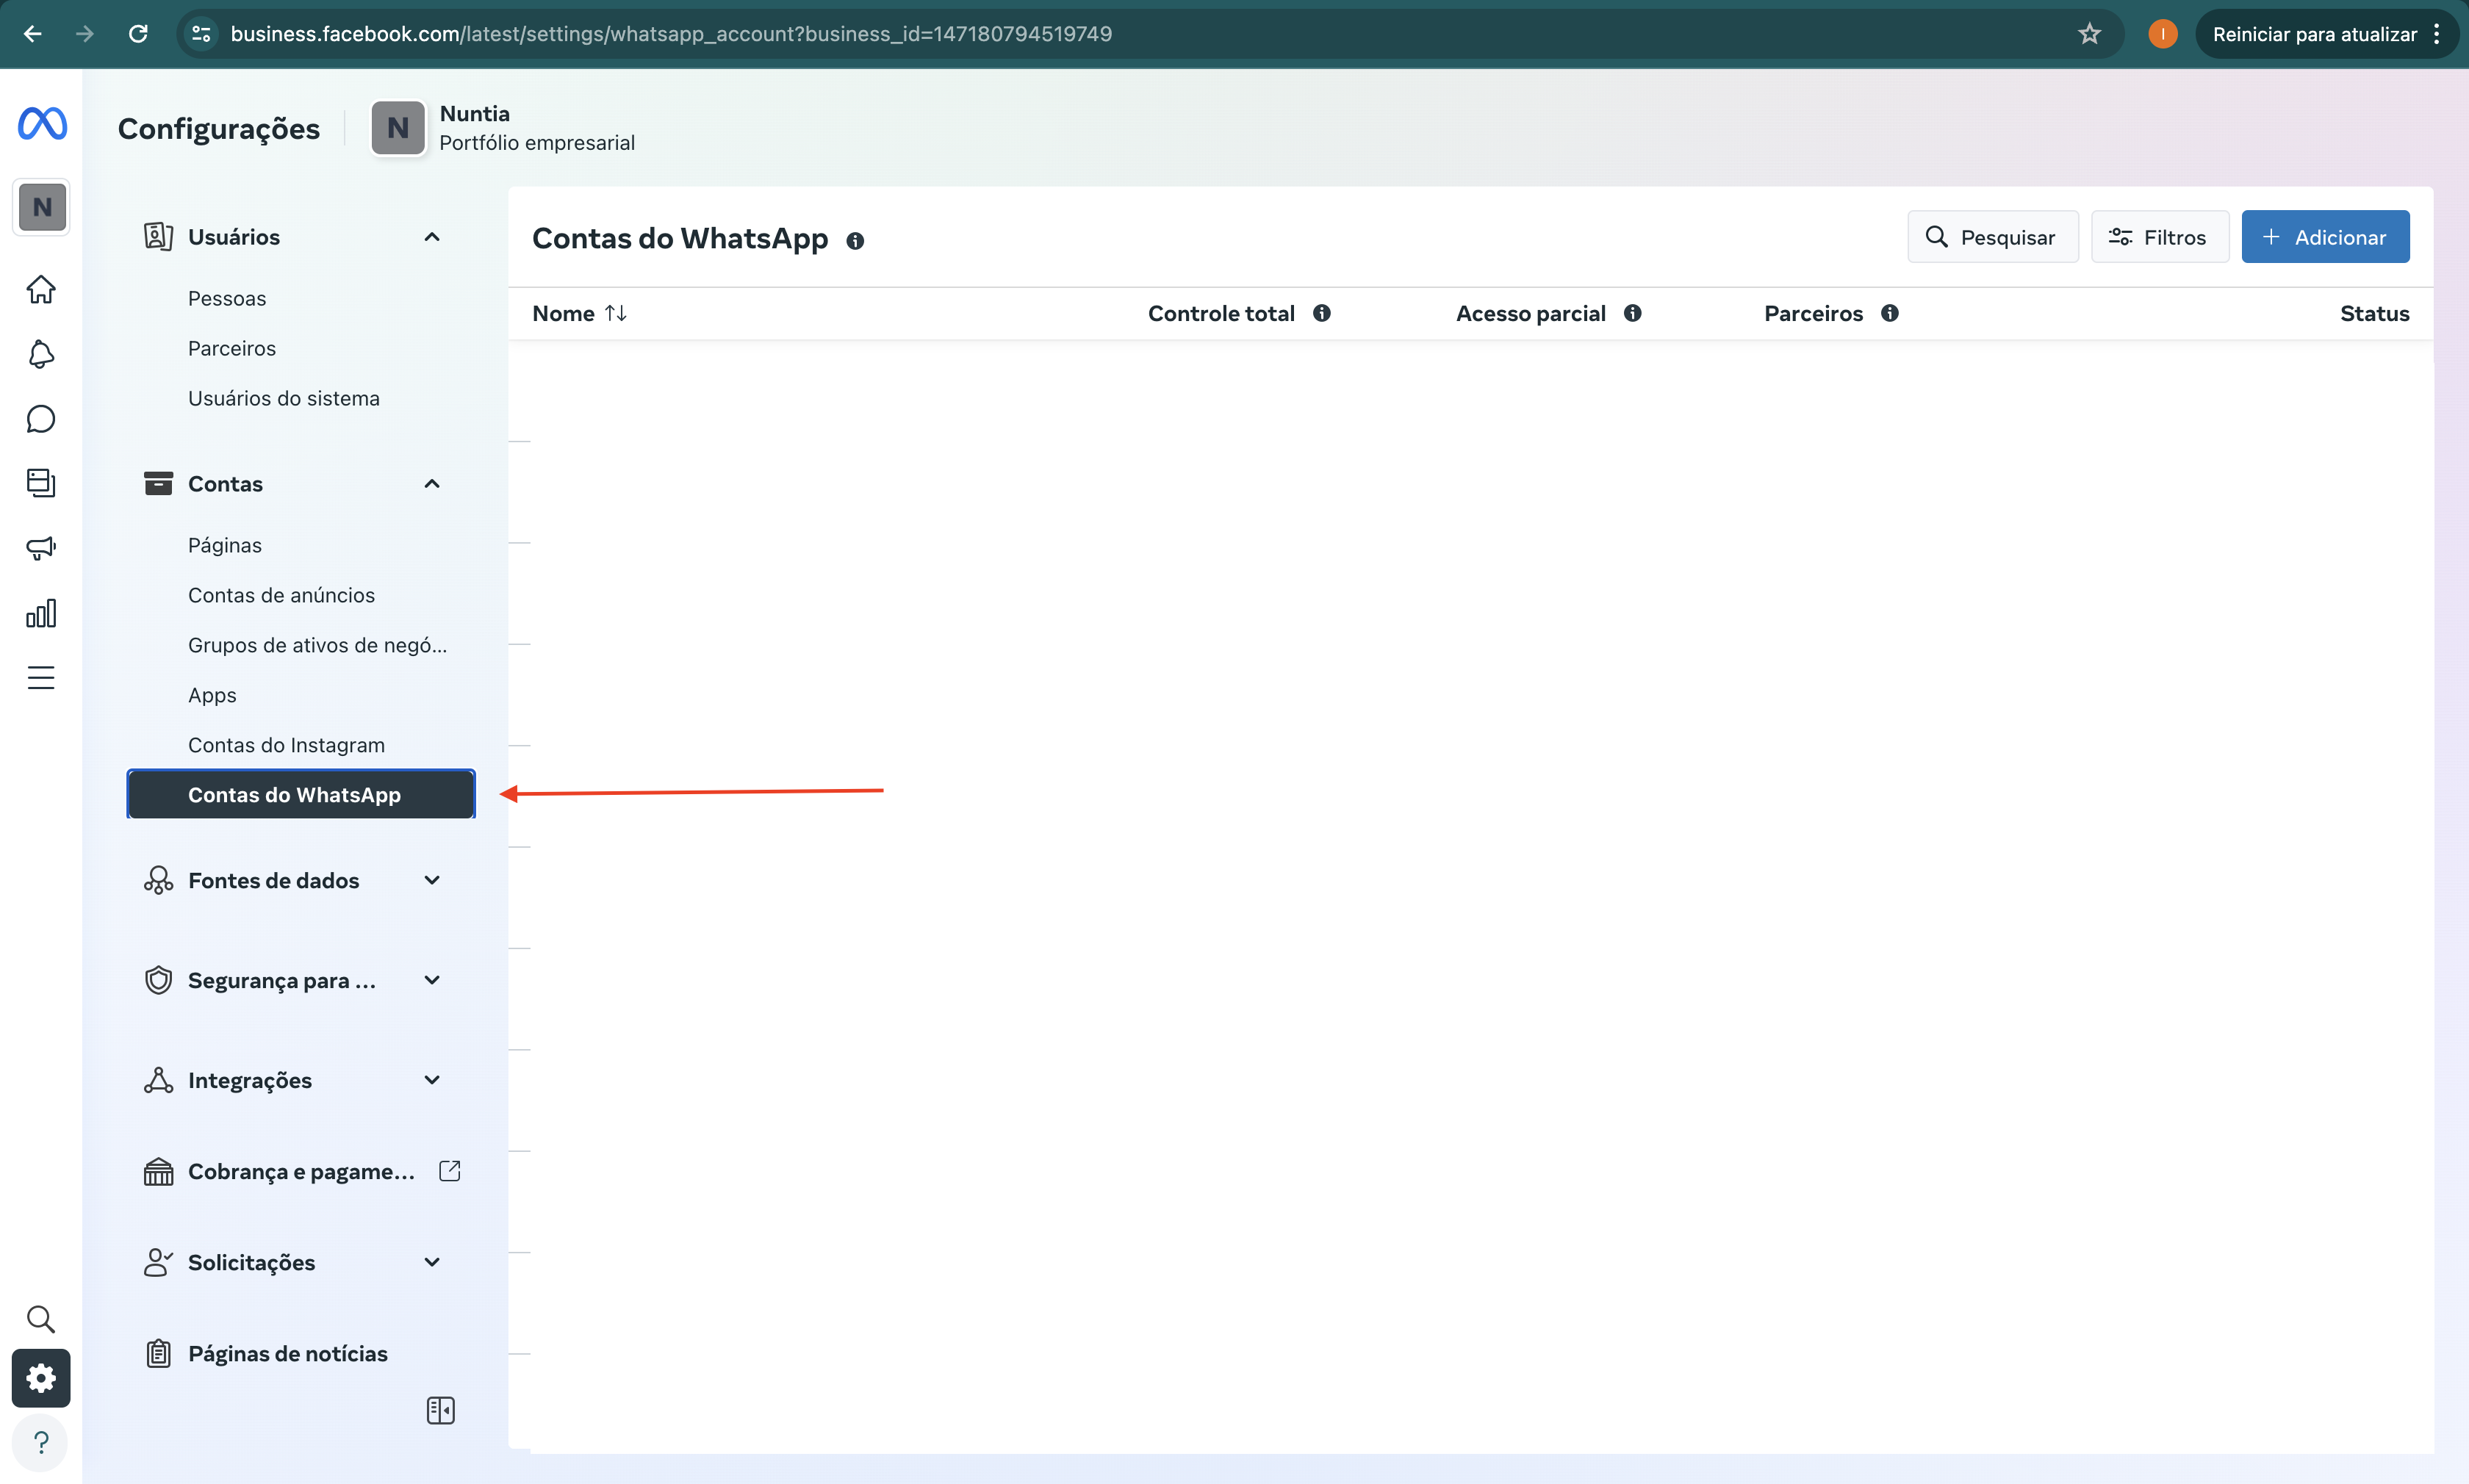Click external link icon beside Cobrança e pagamentos
2469x1484 pixels.
pos(450,1170)
